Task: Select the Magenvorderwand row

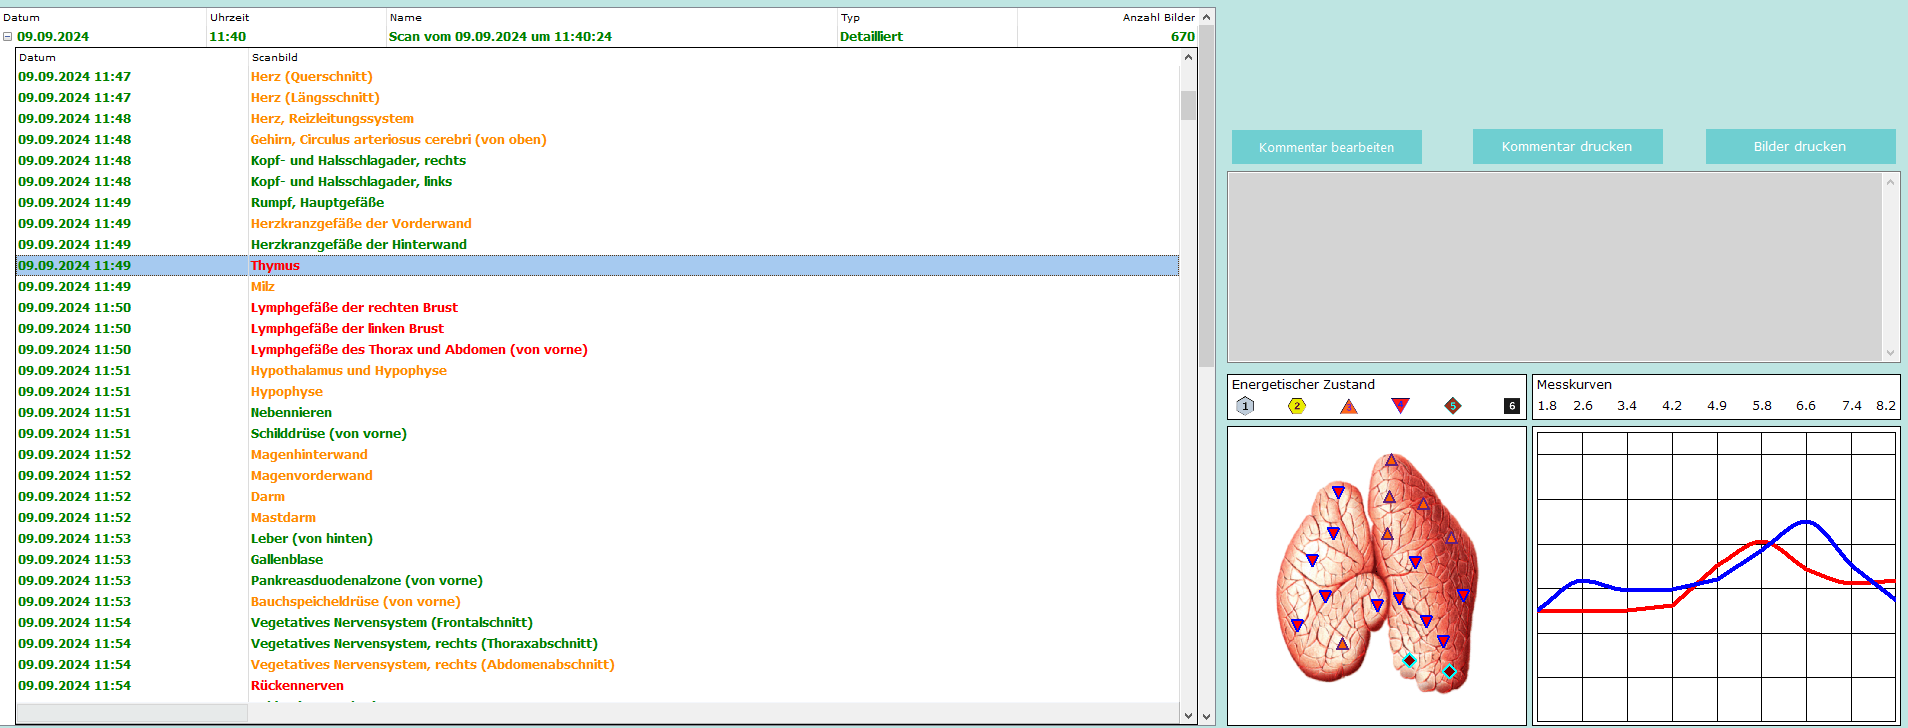Action: click(598, 475)
